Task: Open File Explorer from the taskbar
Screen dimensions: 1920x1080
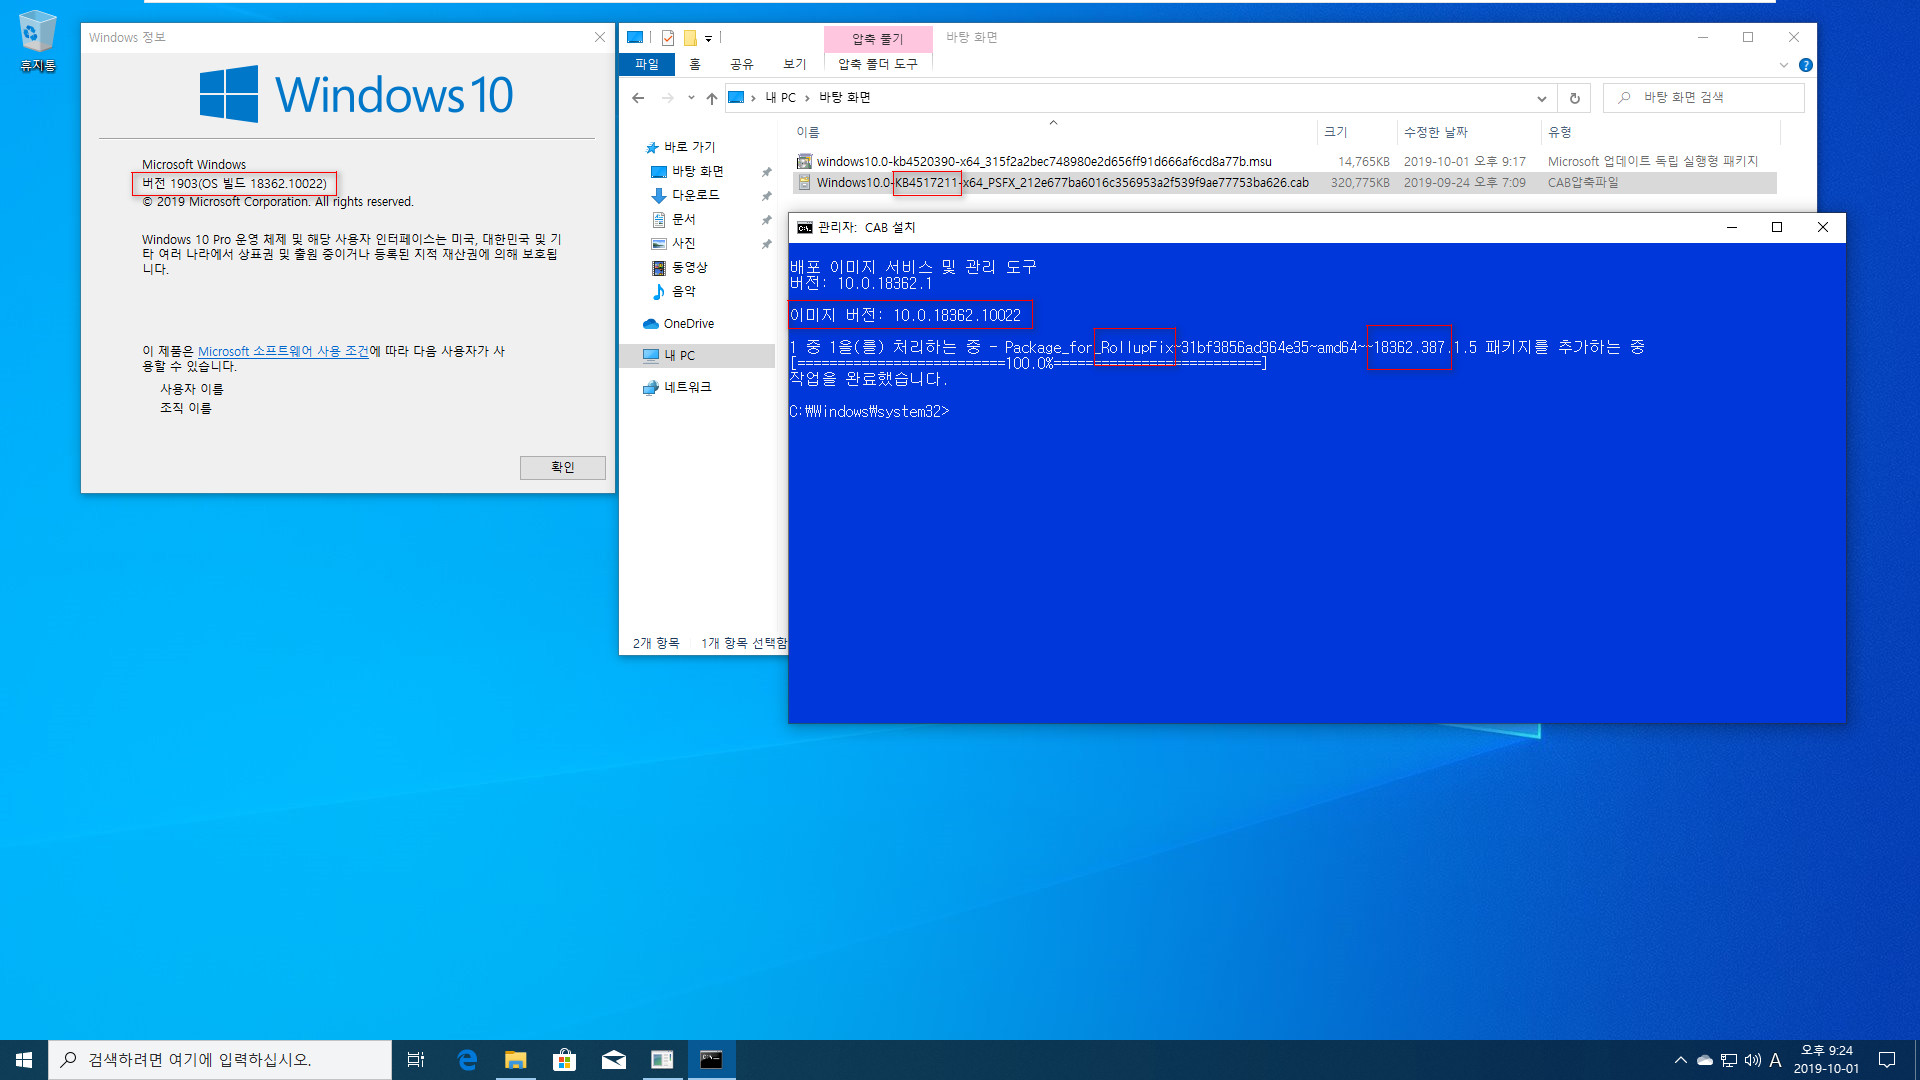Action: (x=516, y=1060)
